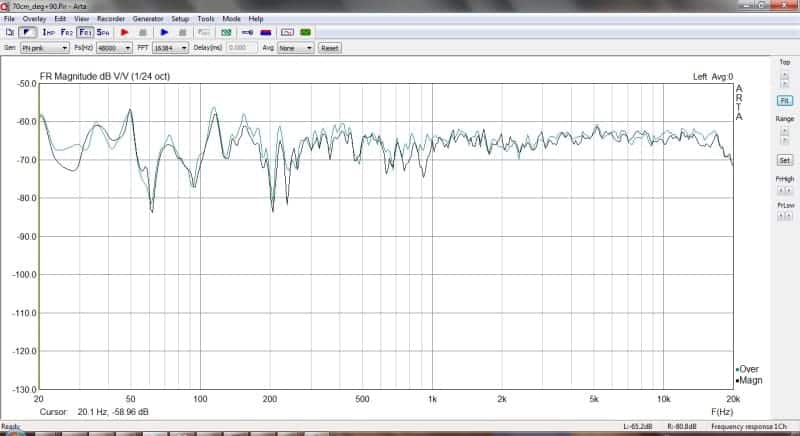Image resolution: width=800 pixels, height=436 pixels.
Task: Click the red and blue color bar icon
Action: (266, 32)
